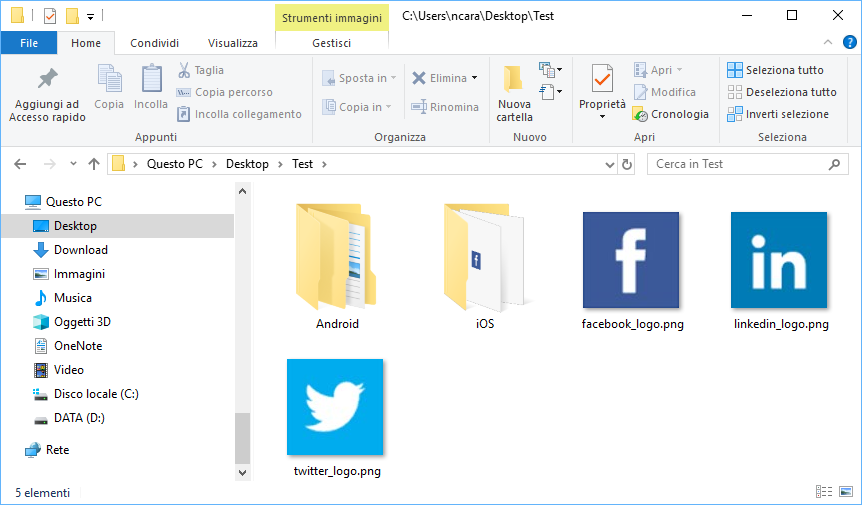Screen dimensions: 862x505
Task: Open the Accesso facilitato dropdown
Action: coord(550,91)
